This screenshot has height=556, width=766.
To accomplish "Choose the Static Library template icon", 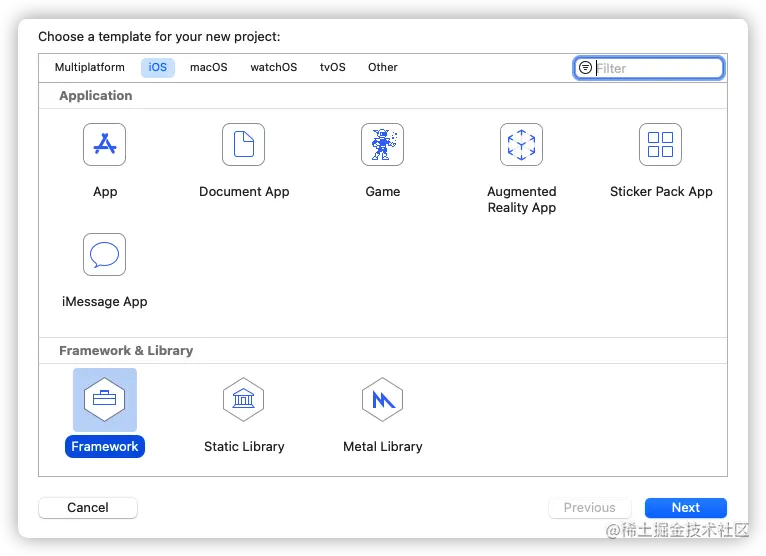I will [x=243, y=400].
